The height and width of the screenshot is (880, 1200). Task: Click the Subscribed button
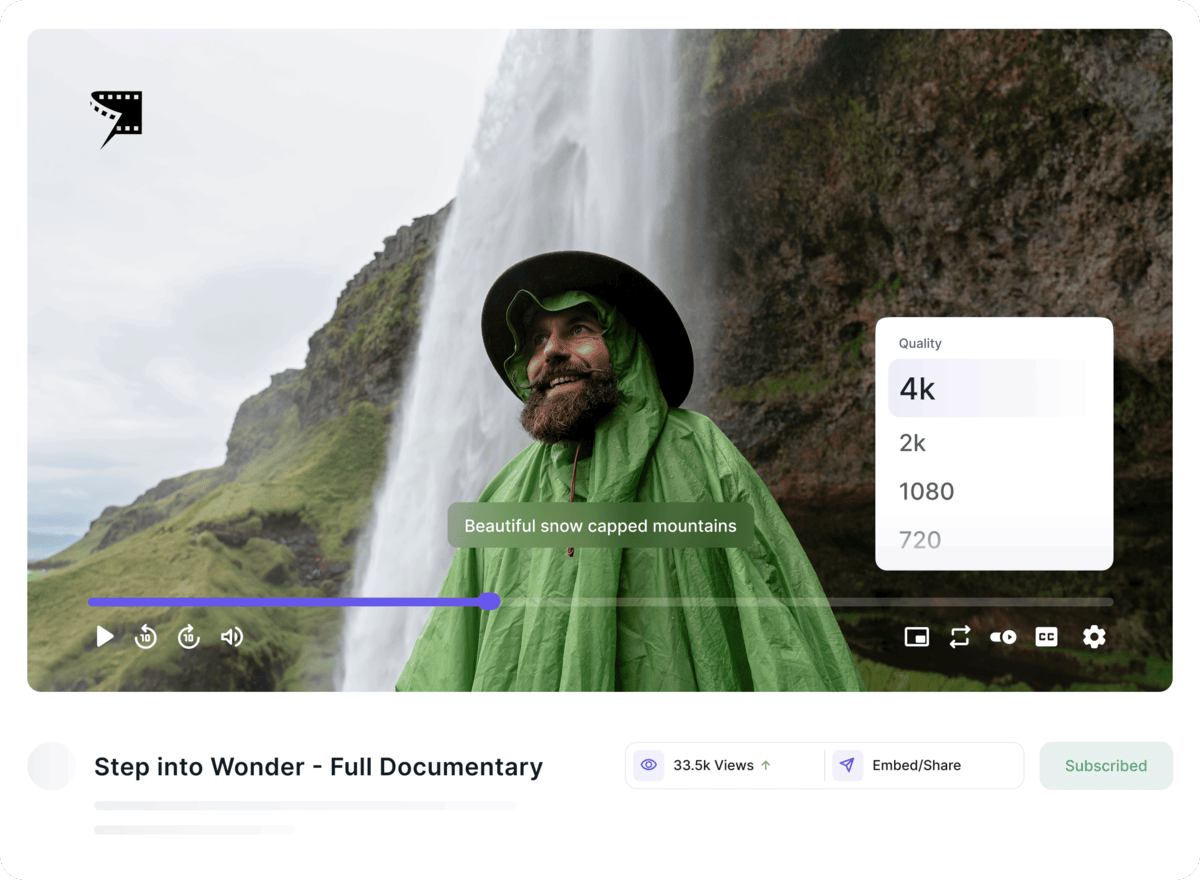coord(1105,766)
